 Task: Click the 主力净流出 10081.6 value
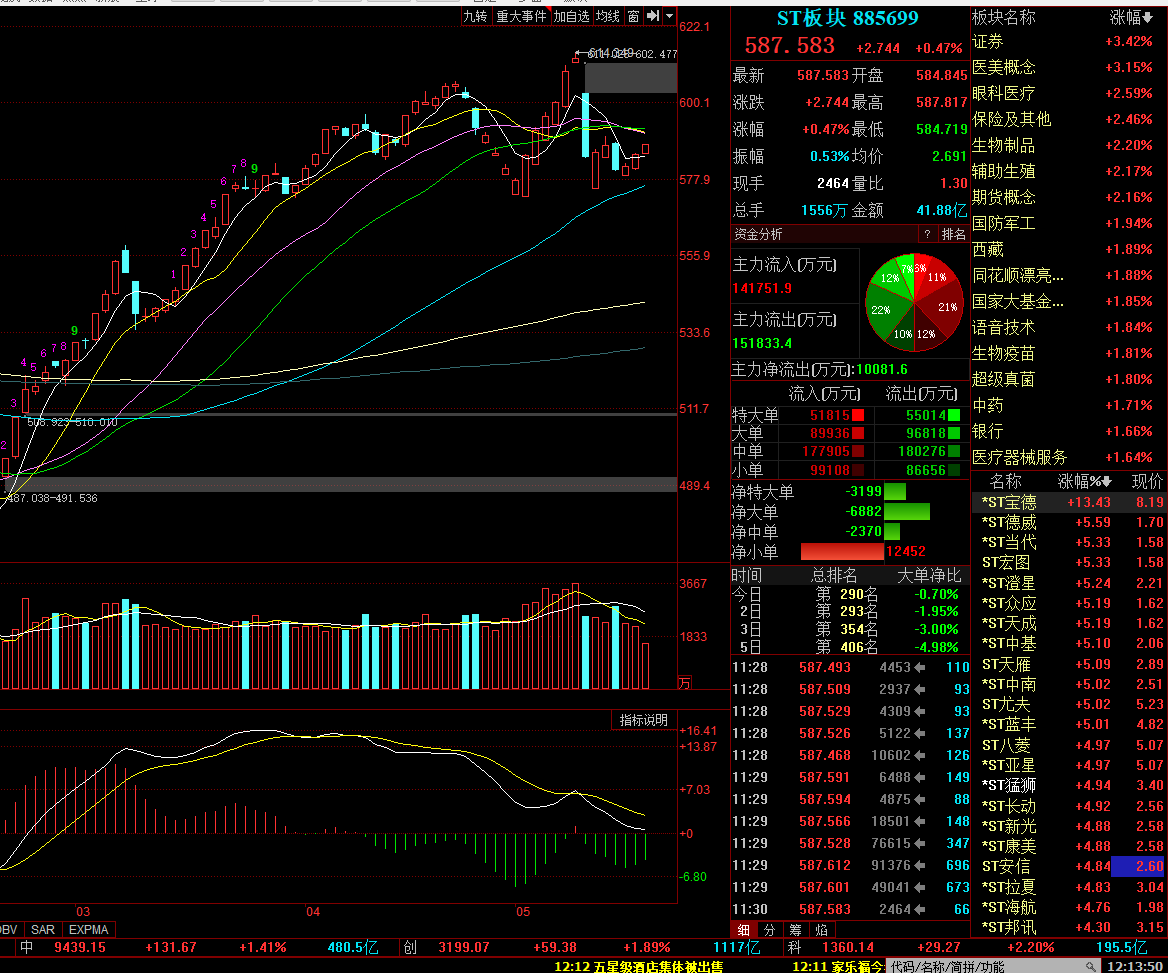coord(882,370)
